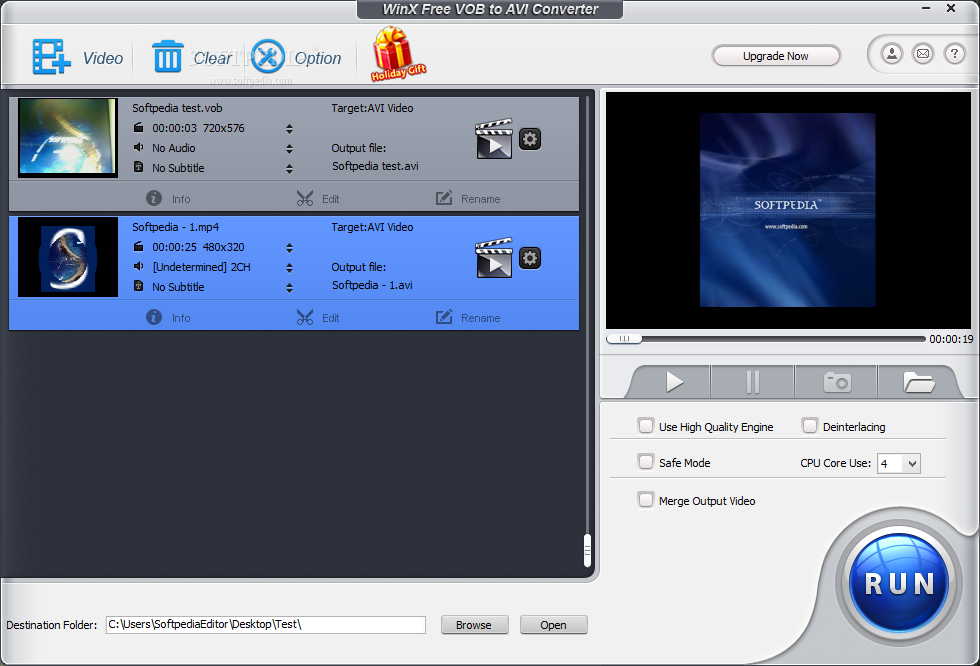
Task: Open settings gear for Softpedia test.vob
Action: coord(530,139)
